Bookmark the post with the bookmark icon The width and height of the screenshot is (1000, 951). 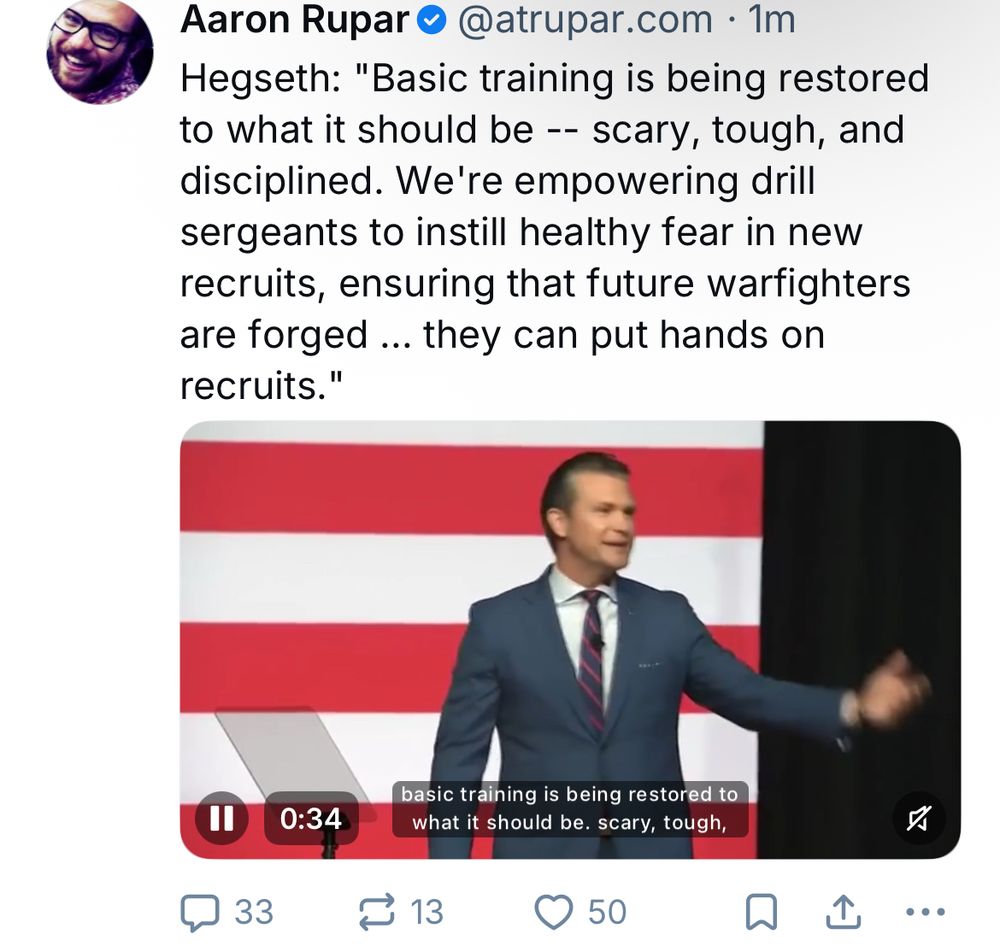[x=761, y=912]
